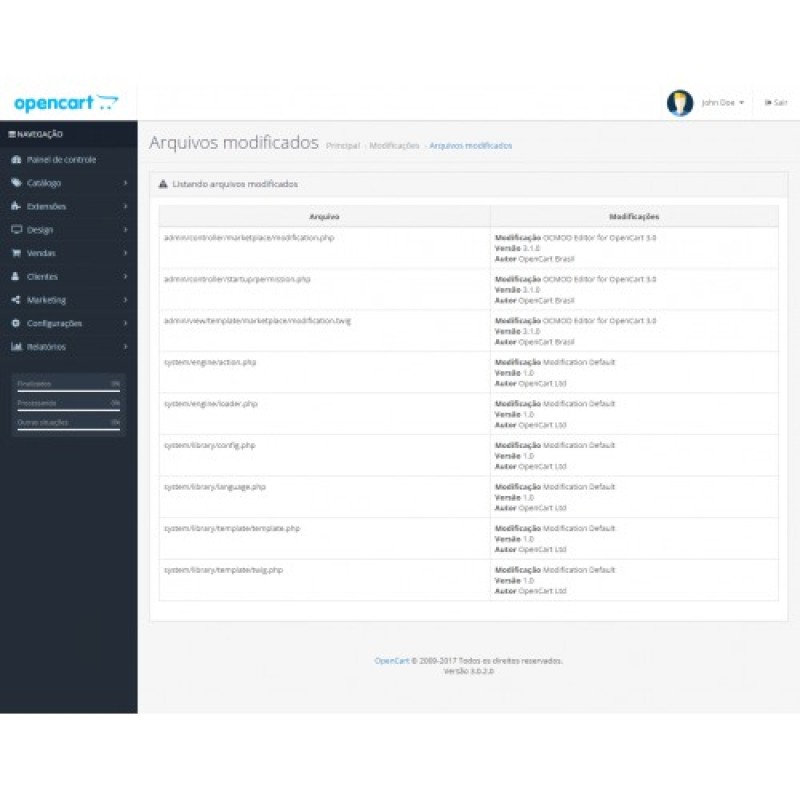The width and height of the screenshot is (800, 800).
Task: Click the Modificações breadcrumb link
Action: 392,145
